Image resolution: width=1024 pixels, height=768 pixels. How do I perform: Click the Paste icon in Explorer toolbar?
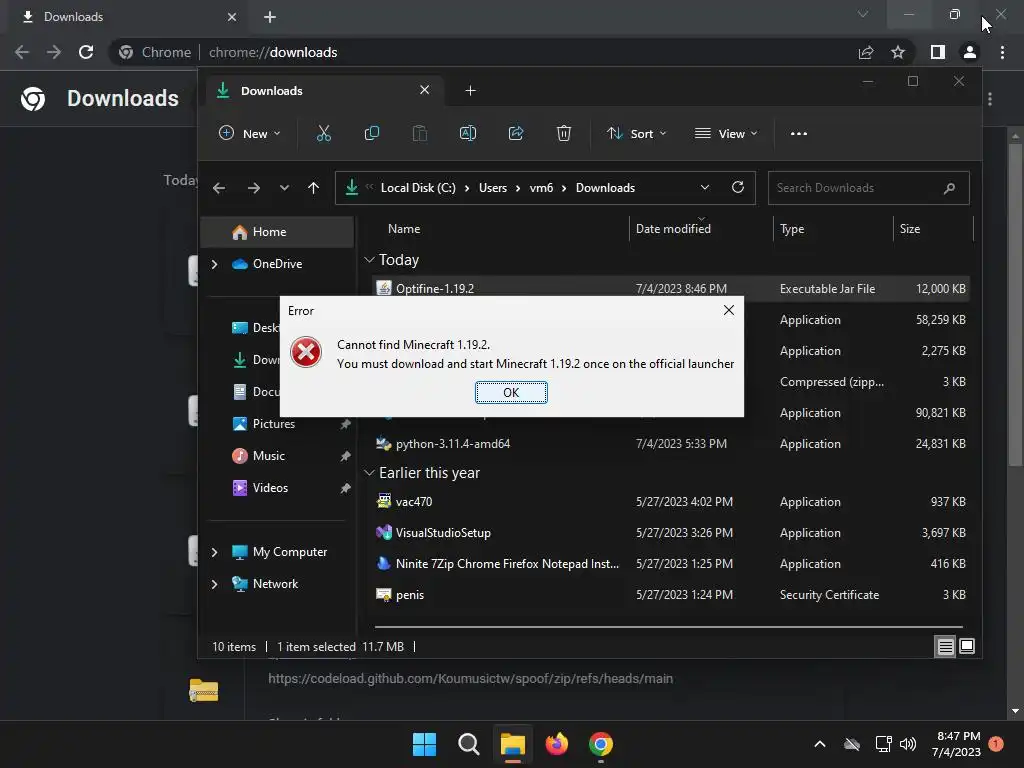pyautogui.click(x=420, y=134)
